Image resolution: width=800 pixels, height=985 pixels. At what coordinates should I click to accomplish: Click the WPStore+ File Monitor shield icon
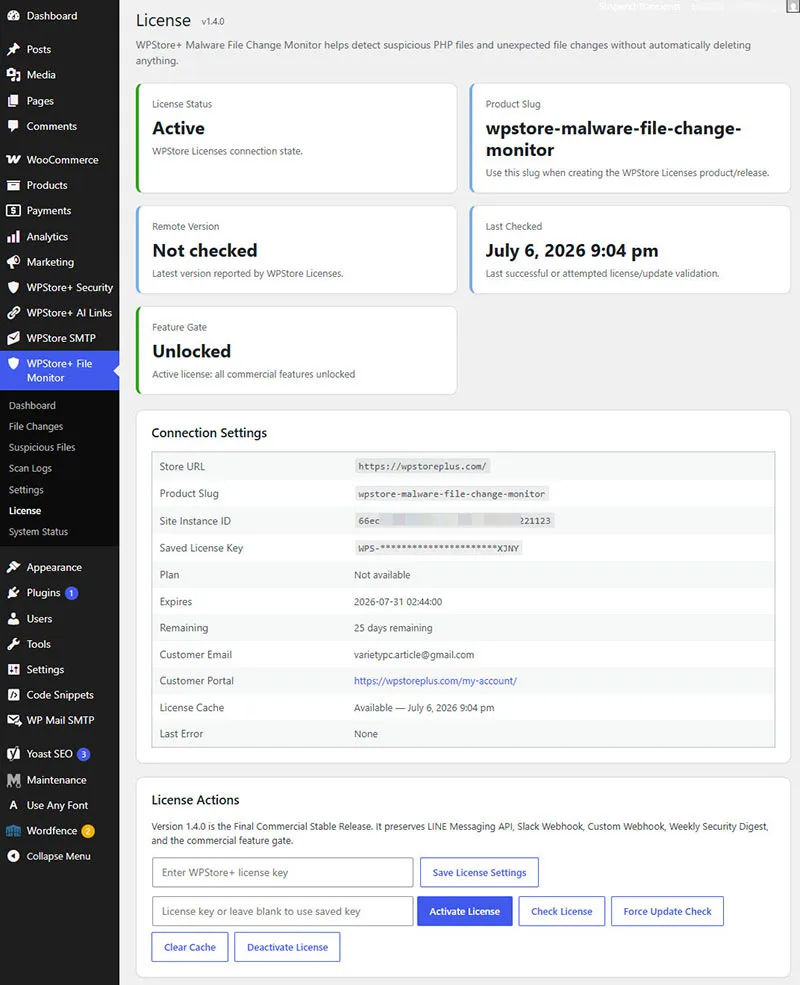pyautogui.click(x=13, y=363)
